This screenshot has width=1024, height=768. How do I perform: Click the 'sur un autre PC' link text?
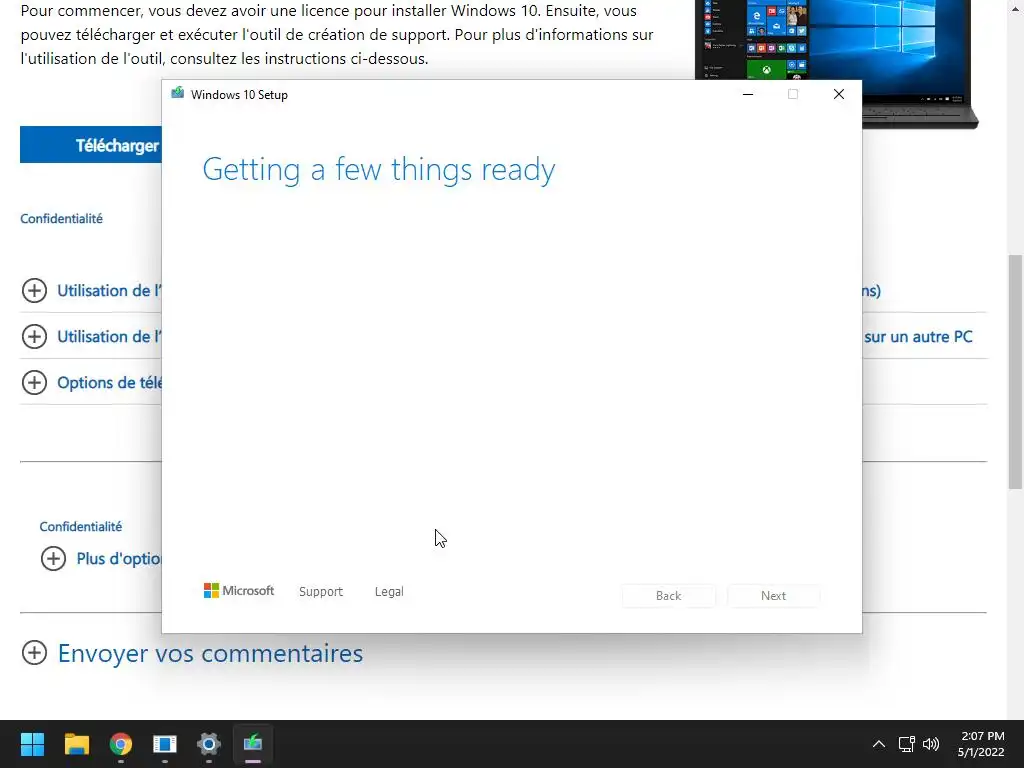tap(918, 337)
